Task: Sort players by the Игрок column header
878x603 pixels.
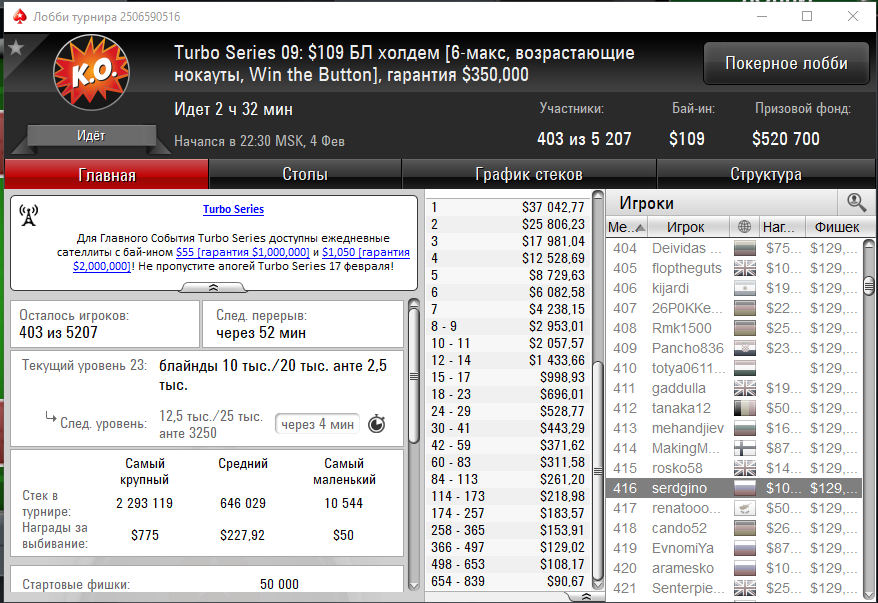Action: pos(688,227)
